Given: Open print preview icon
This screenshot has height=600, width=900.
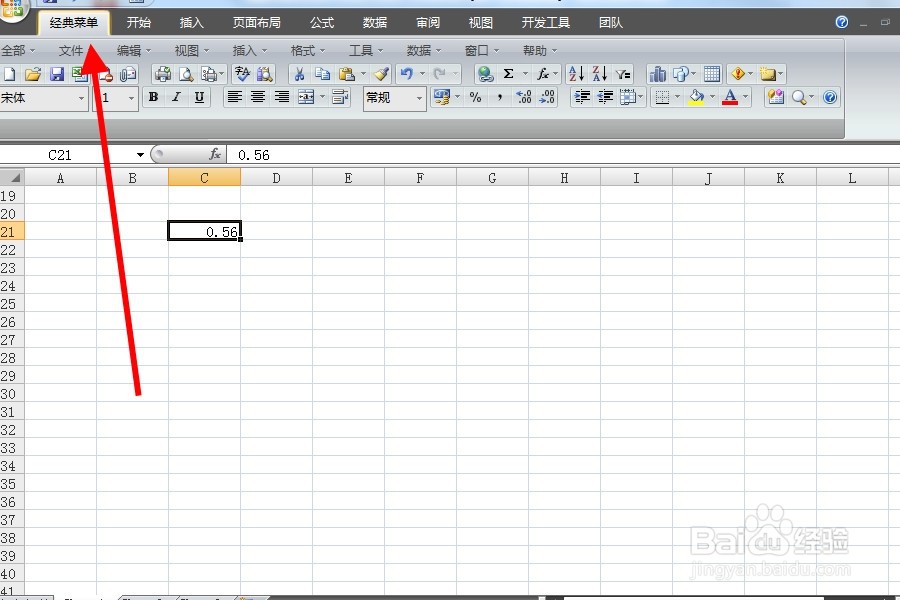Looking at the screenshot, I should (186, 74).
